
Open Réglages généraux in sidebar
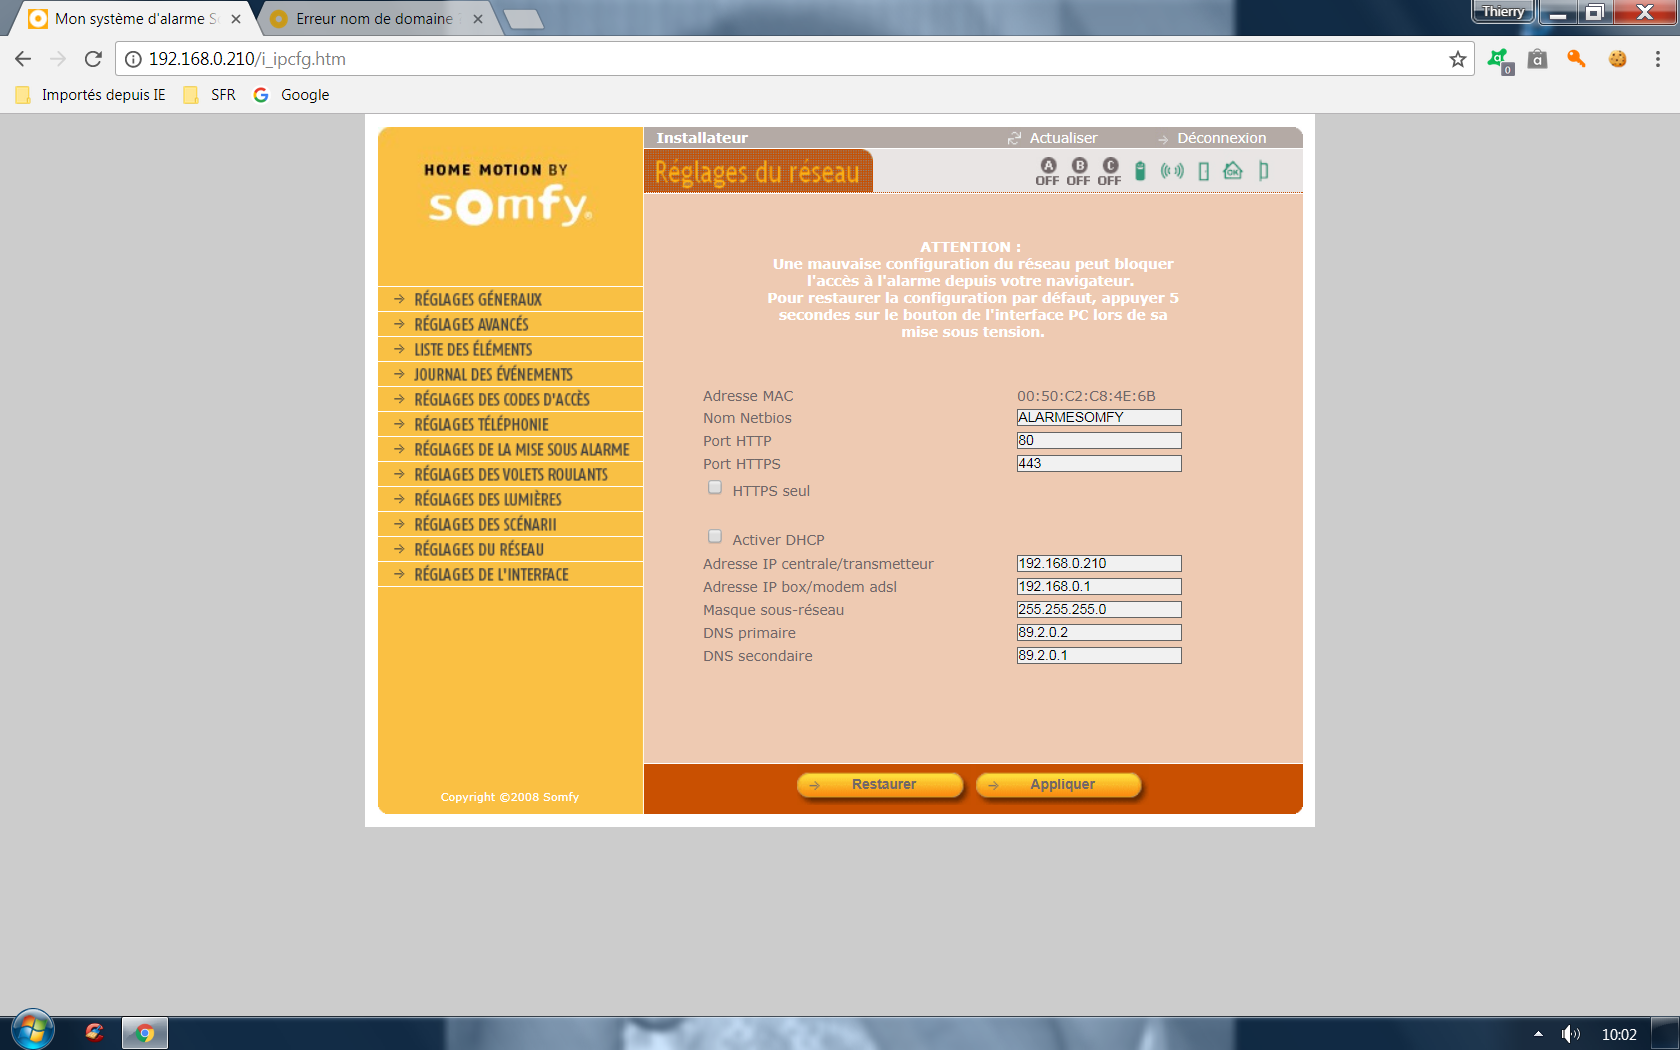[478, 299]
